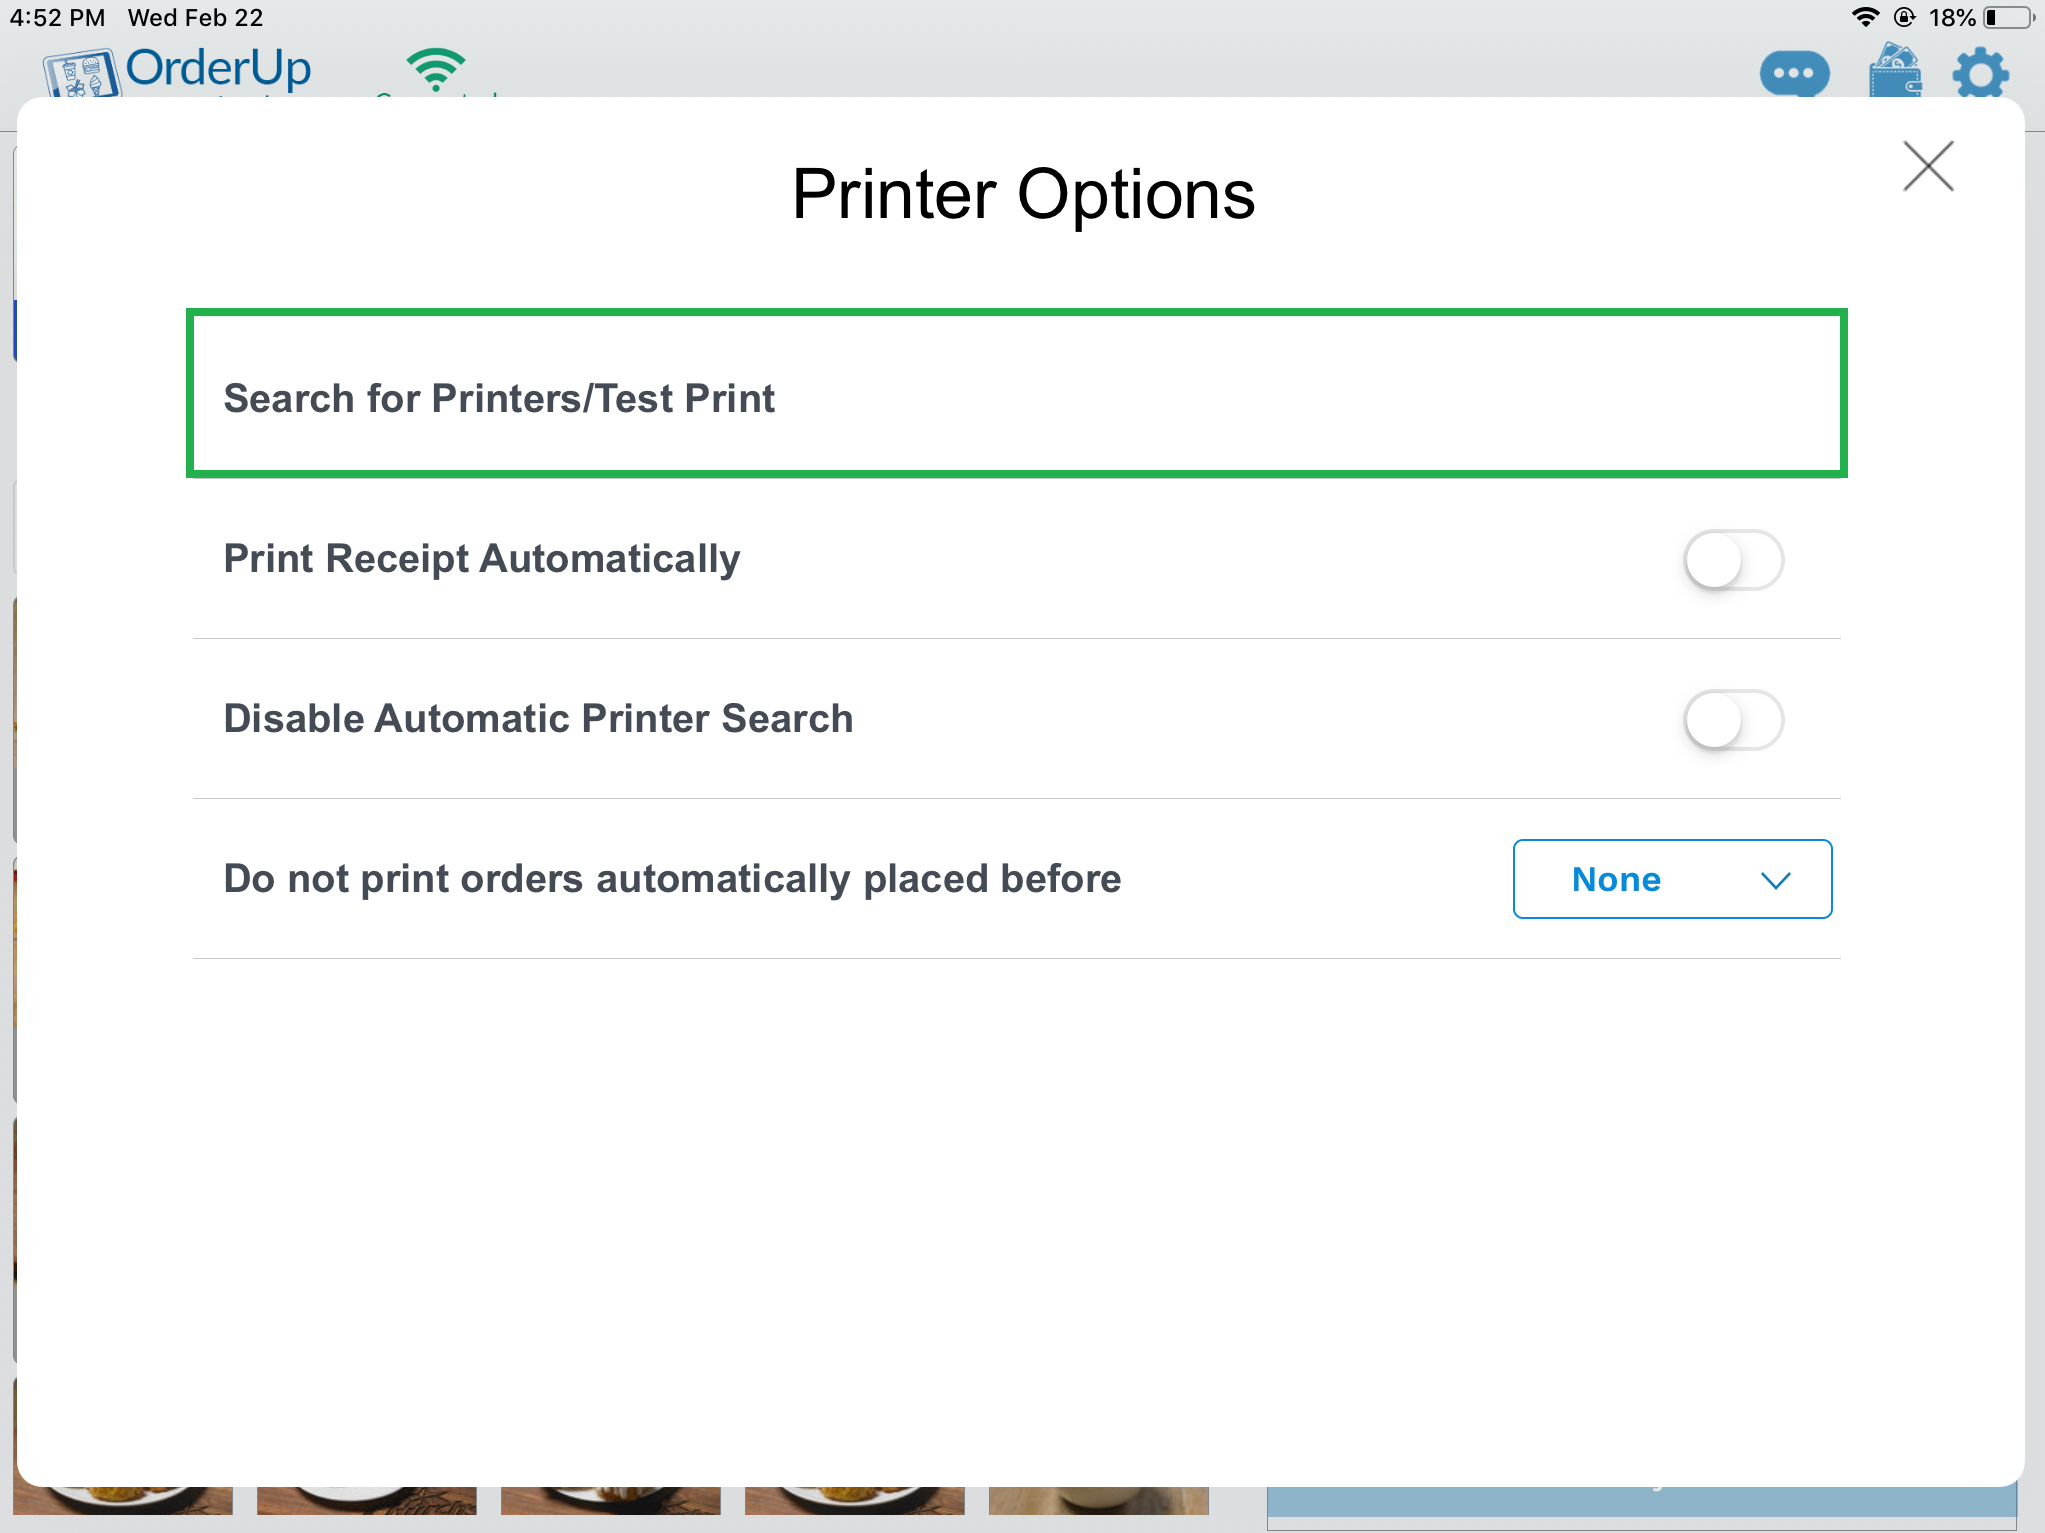The image size is (2045, 1533).
Task: Close the Printer Options dialog
Action: click(1928, 166)
